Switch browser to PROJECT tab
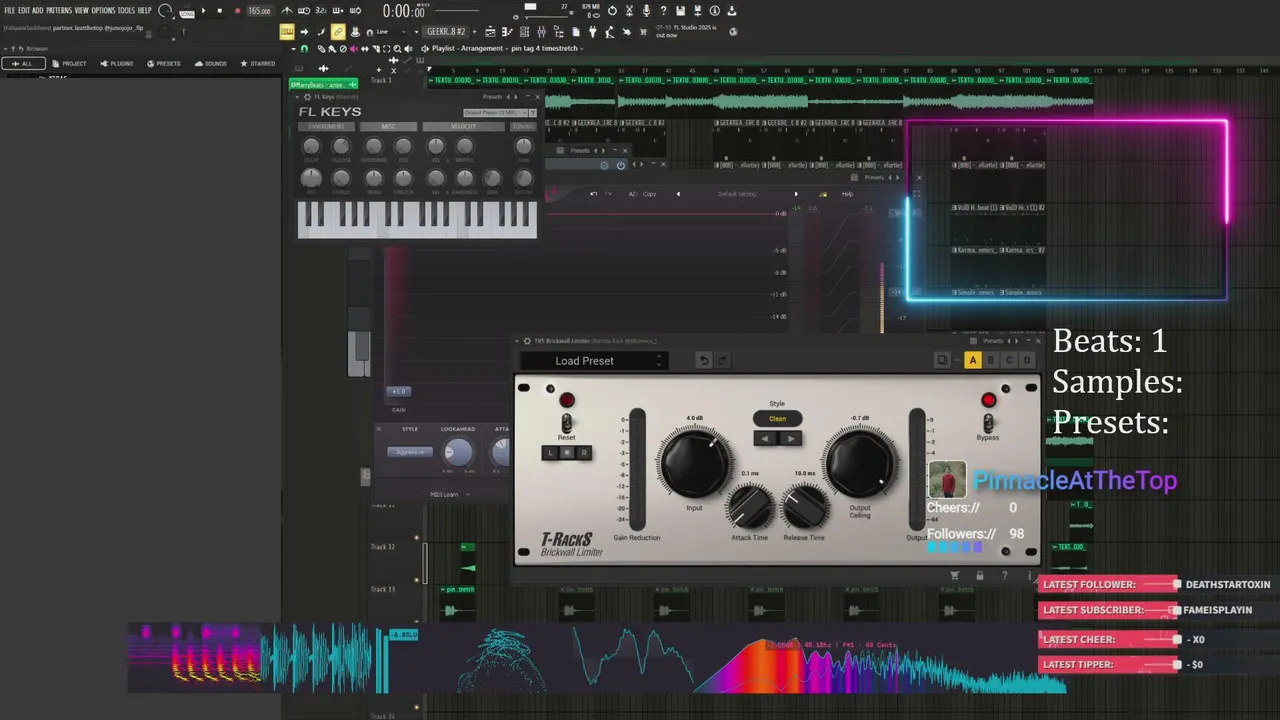 click(69, 63)
